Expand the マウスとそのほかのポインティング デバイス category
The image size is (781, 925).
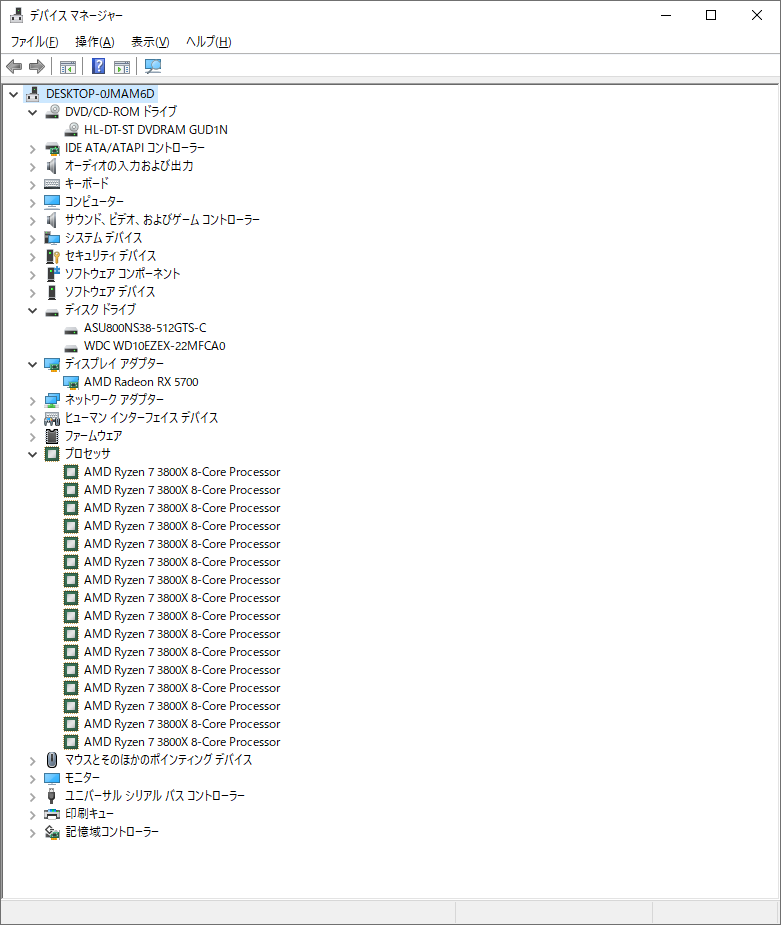pyautogui.click(x=32, y=760)
